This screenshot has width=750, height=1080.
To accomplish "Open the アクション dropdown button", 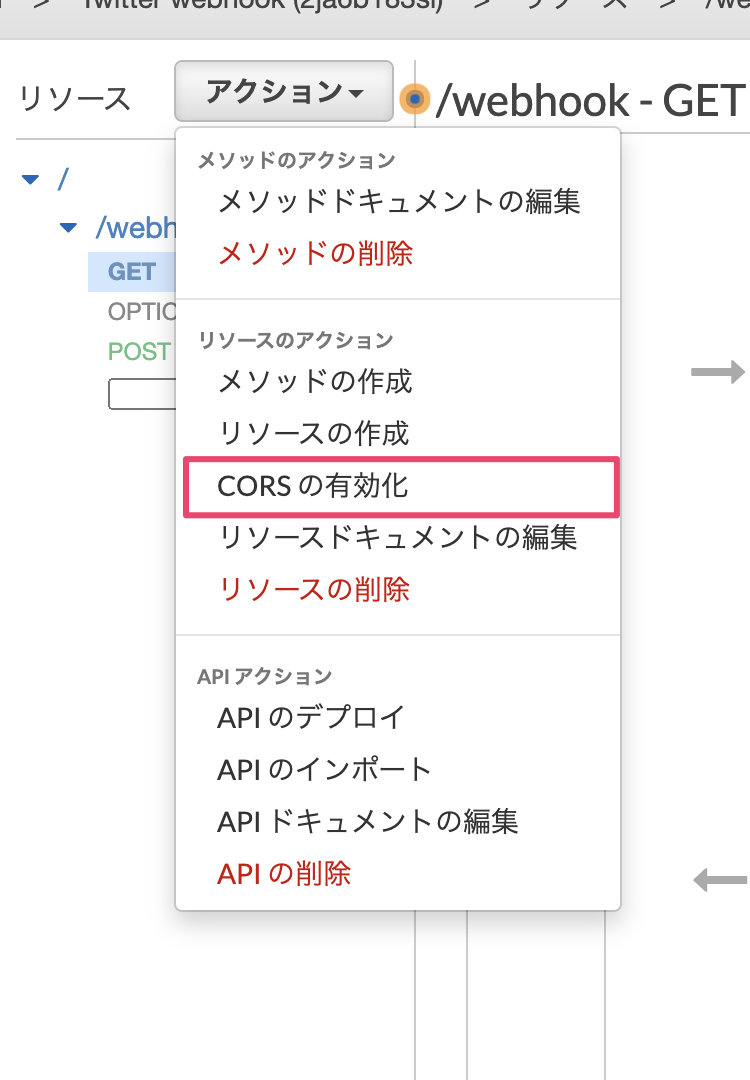I will pos(284,91).
